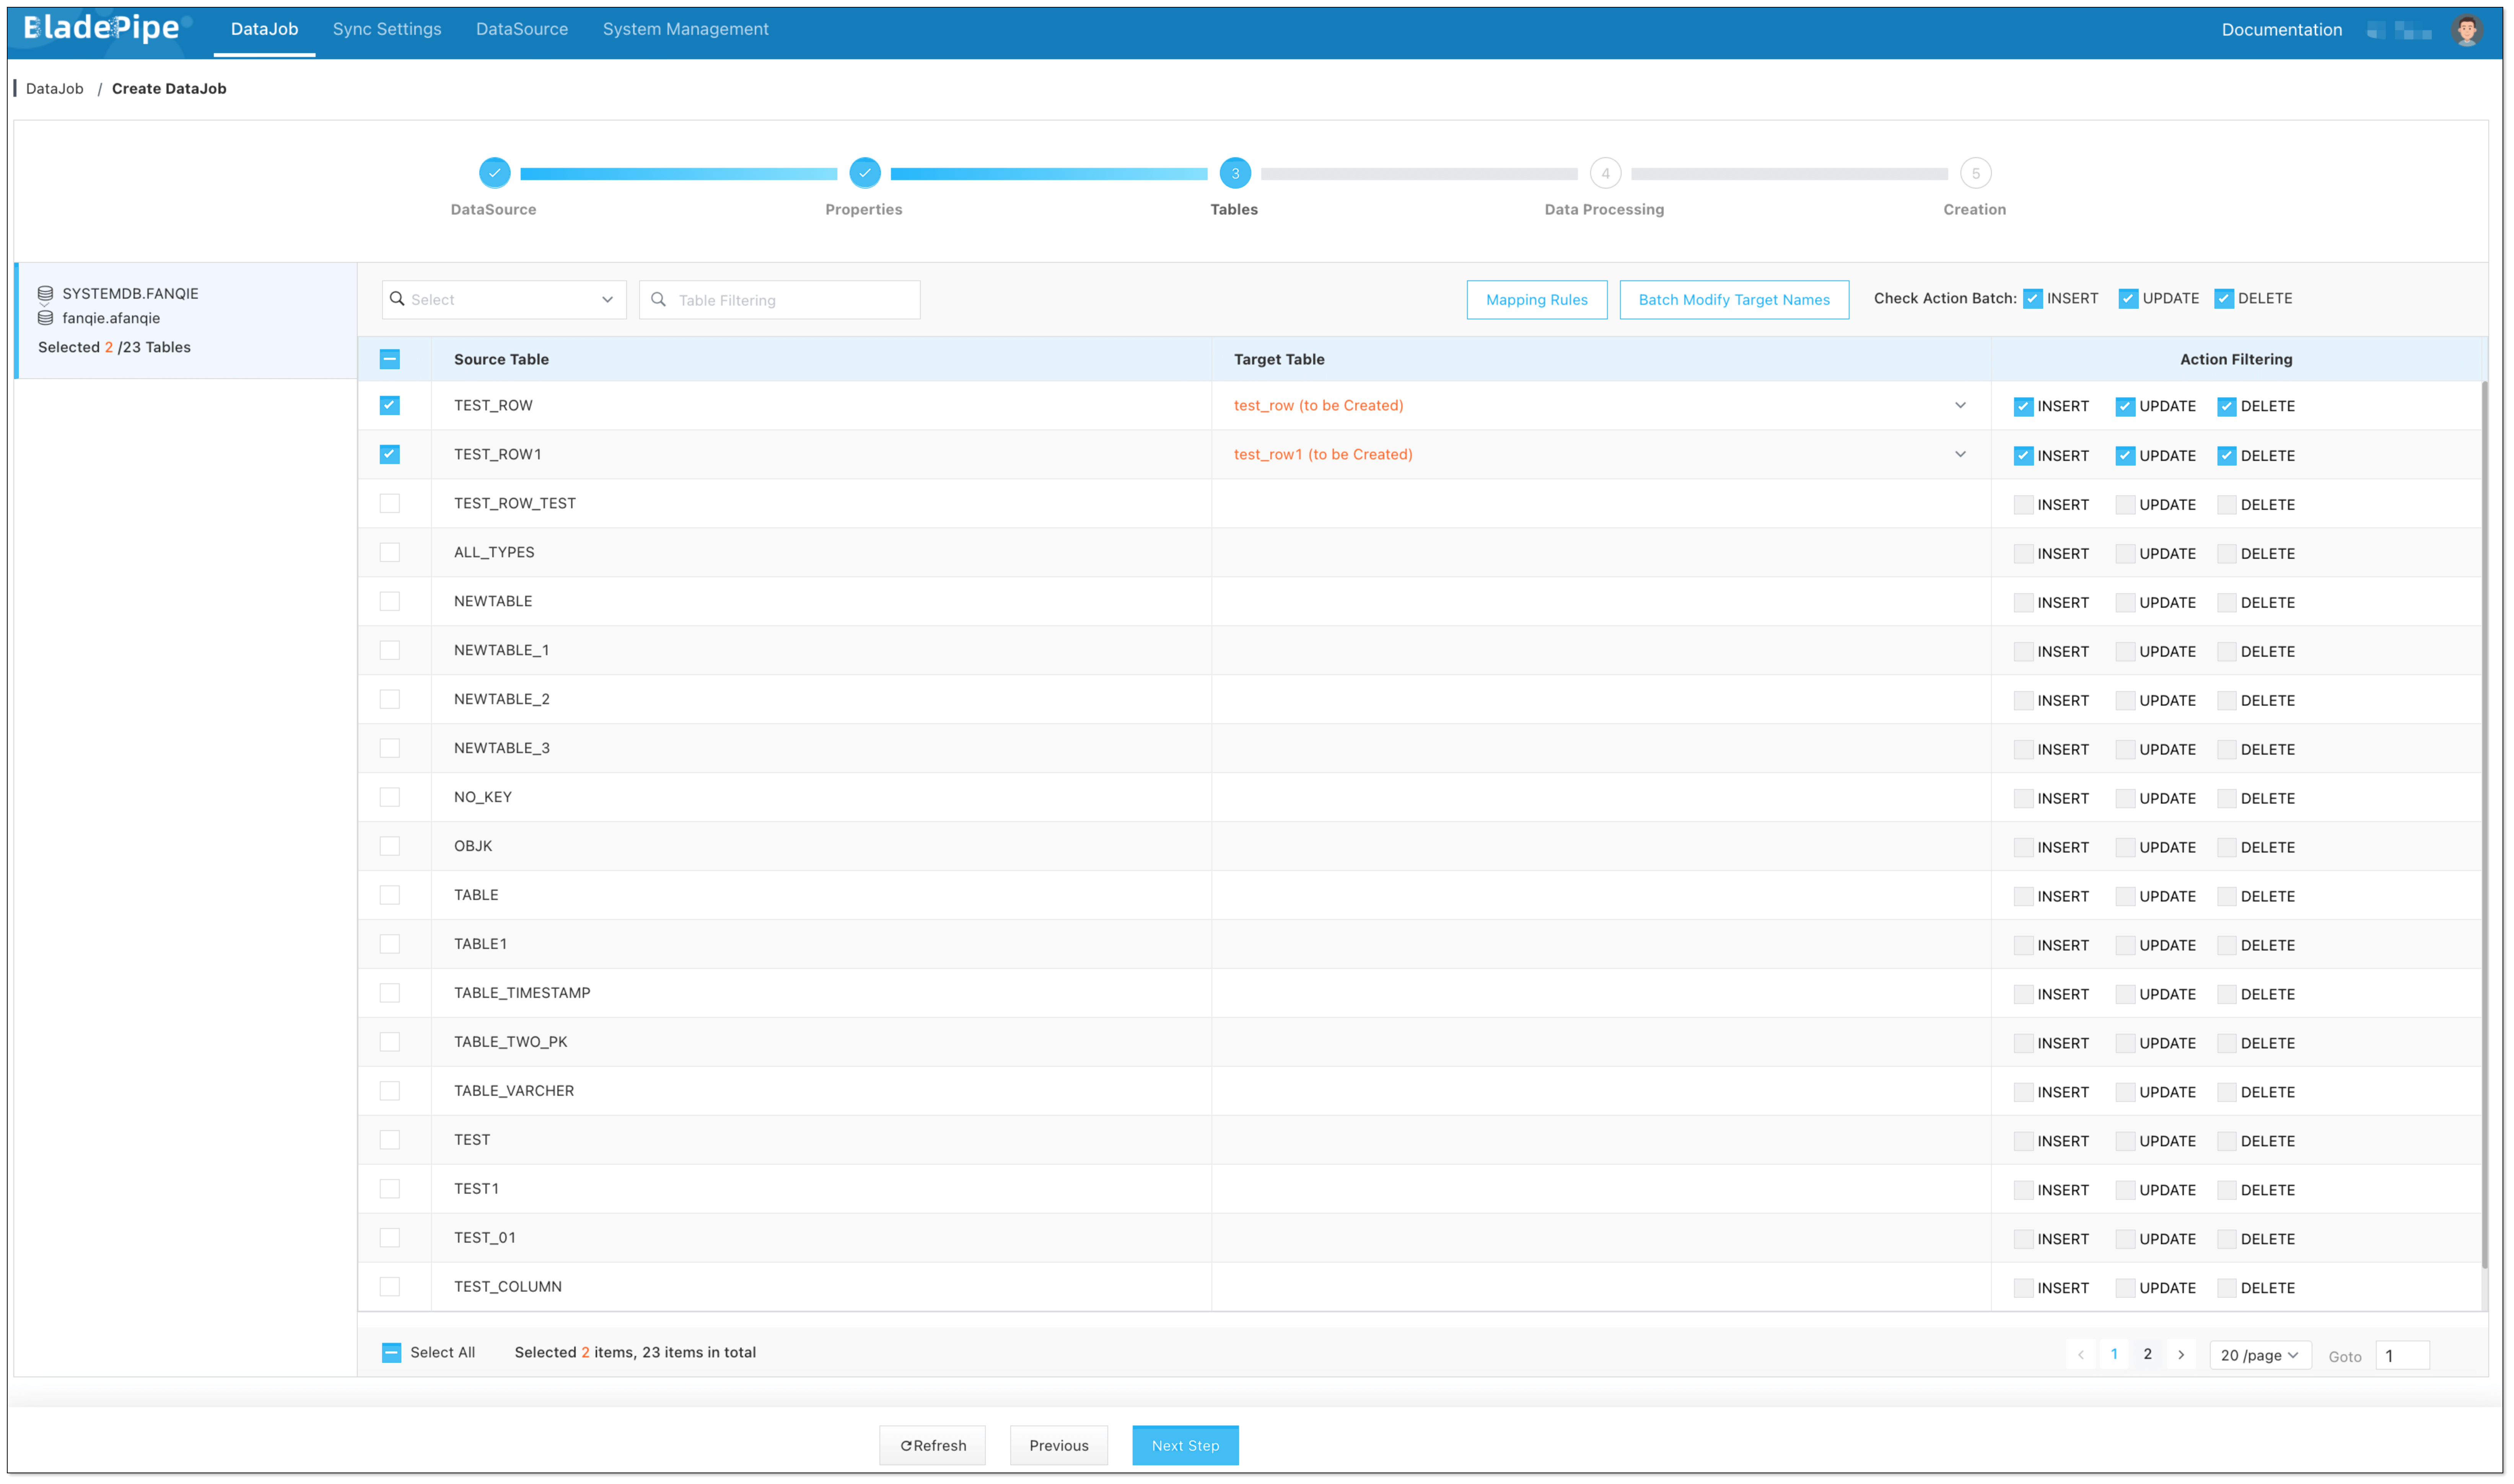The height and width of the screenshot is (1484, 2514).
Task: Uncheck DELETE for TEST_ROW
Action: [x=2227, y=406]
